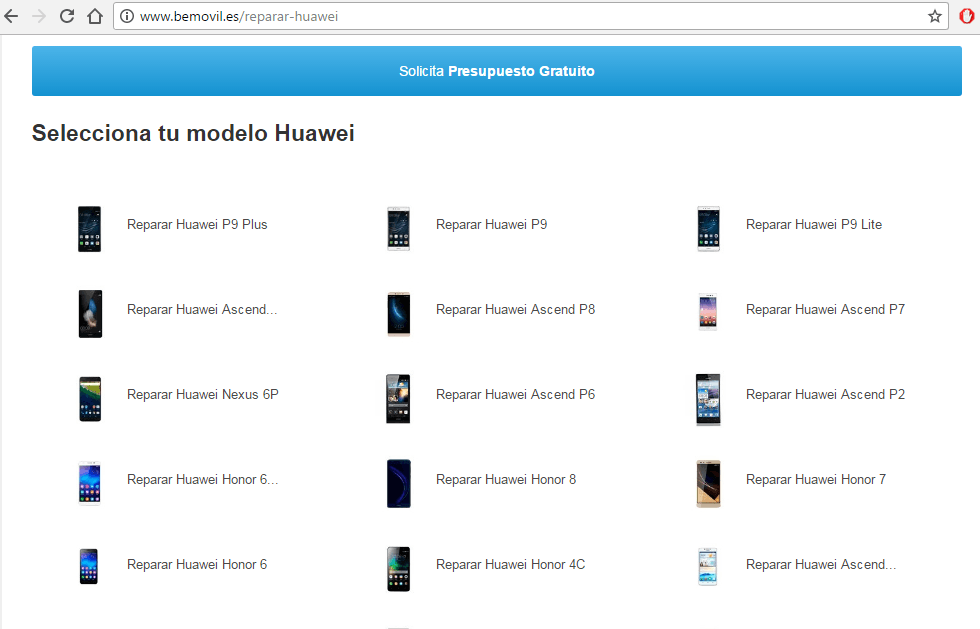Click Huawei Ascend P7 phone thumbnail
The image size is (980, 629).
point(708,311)
